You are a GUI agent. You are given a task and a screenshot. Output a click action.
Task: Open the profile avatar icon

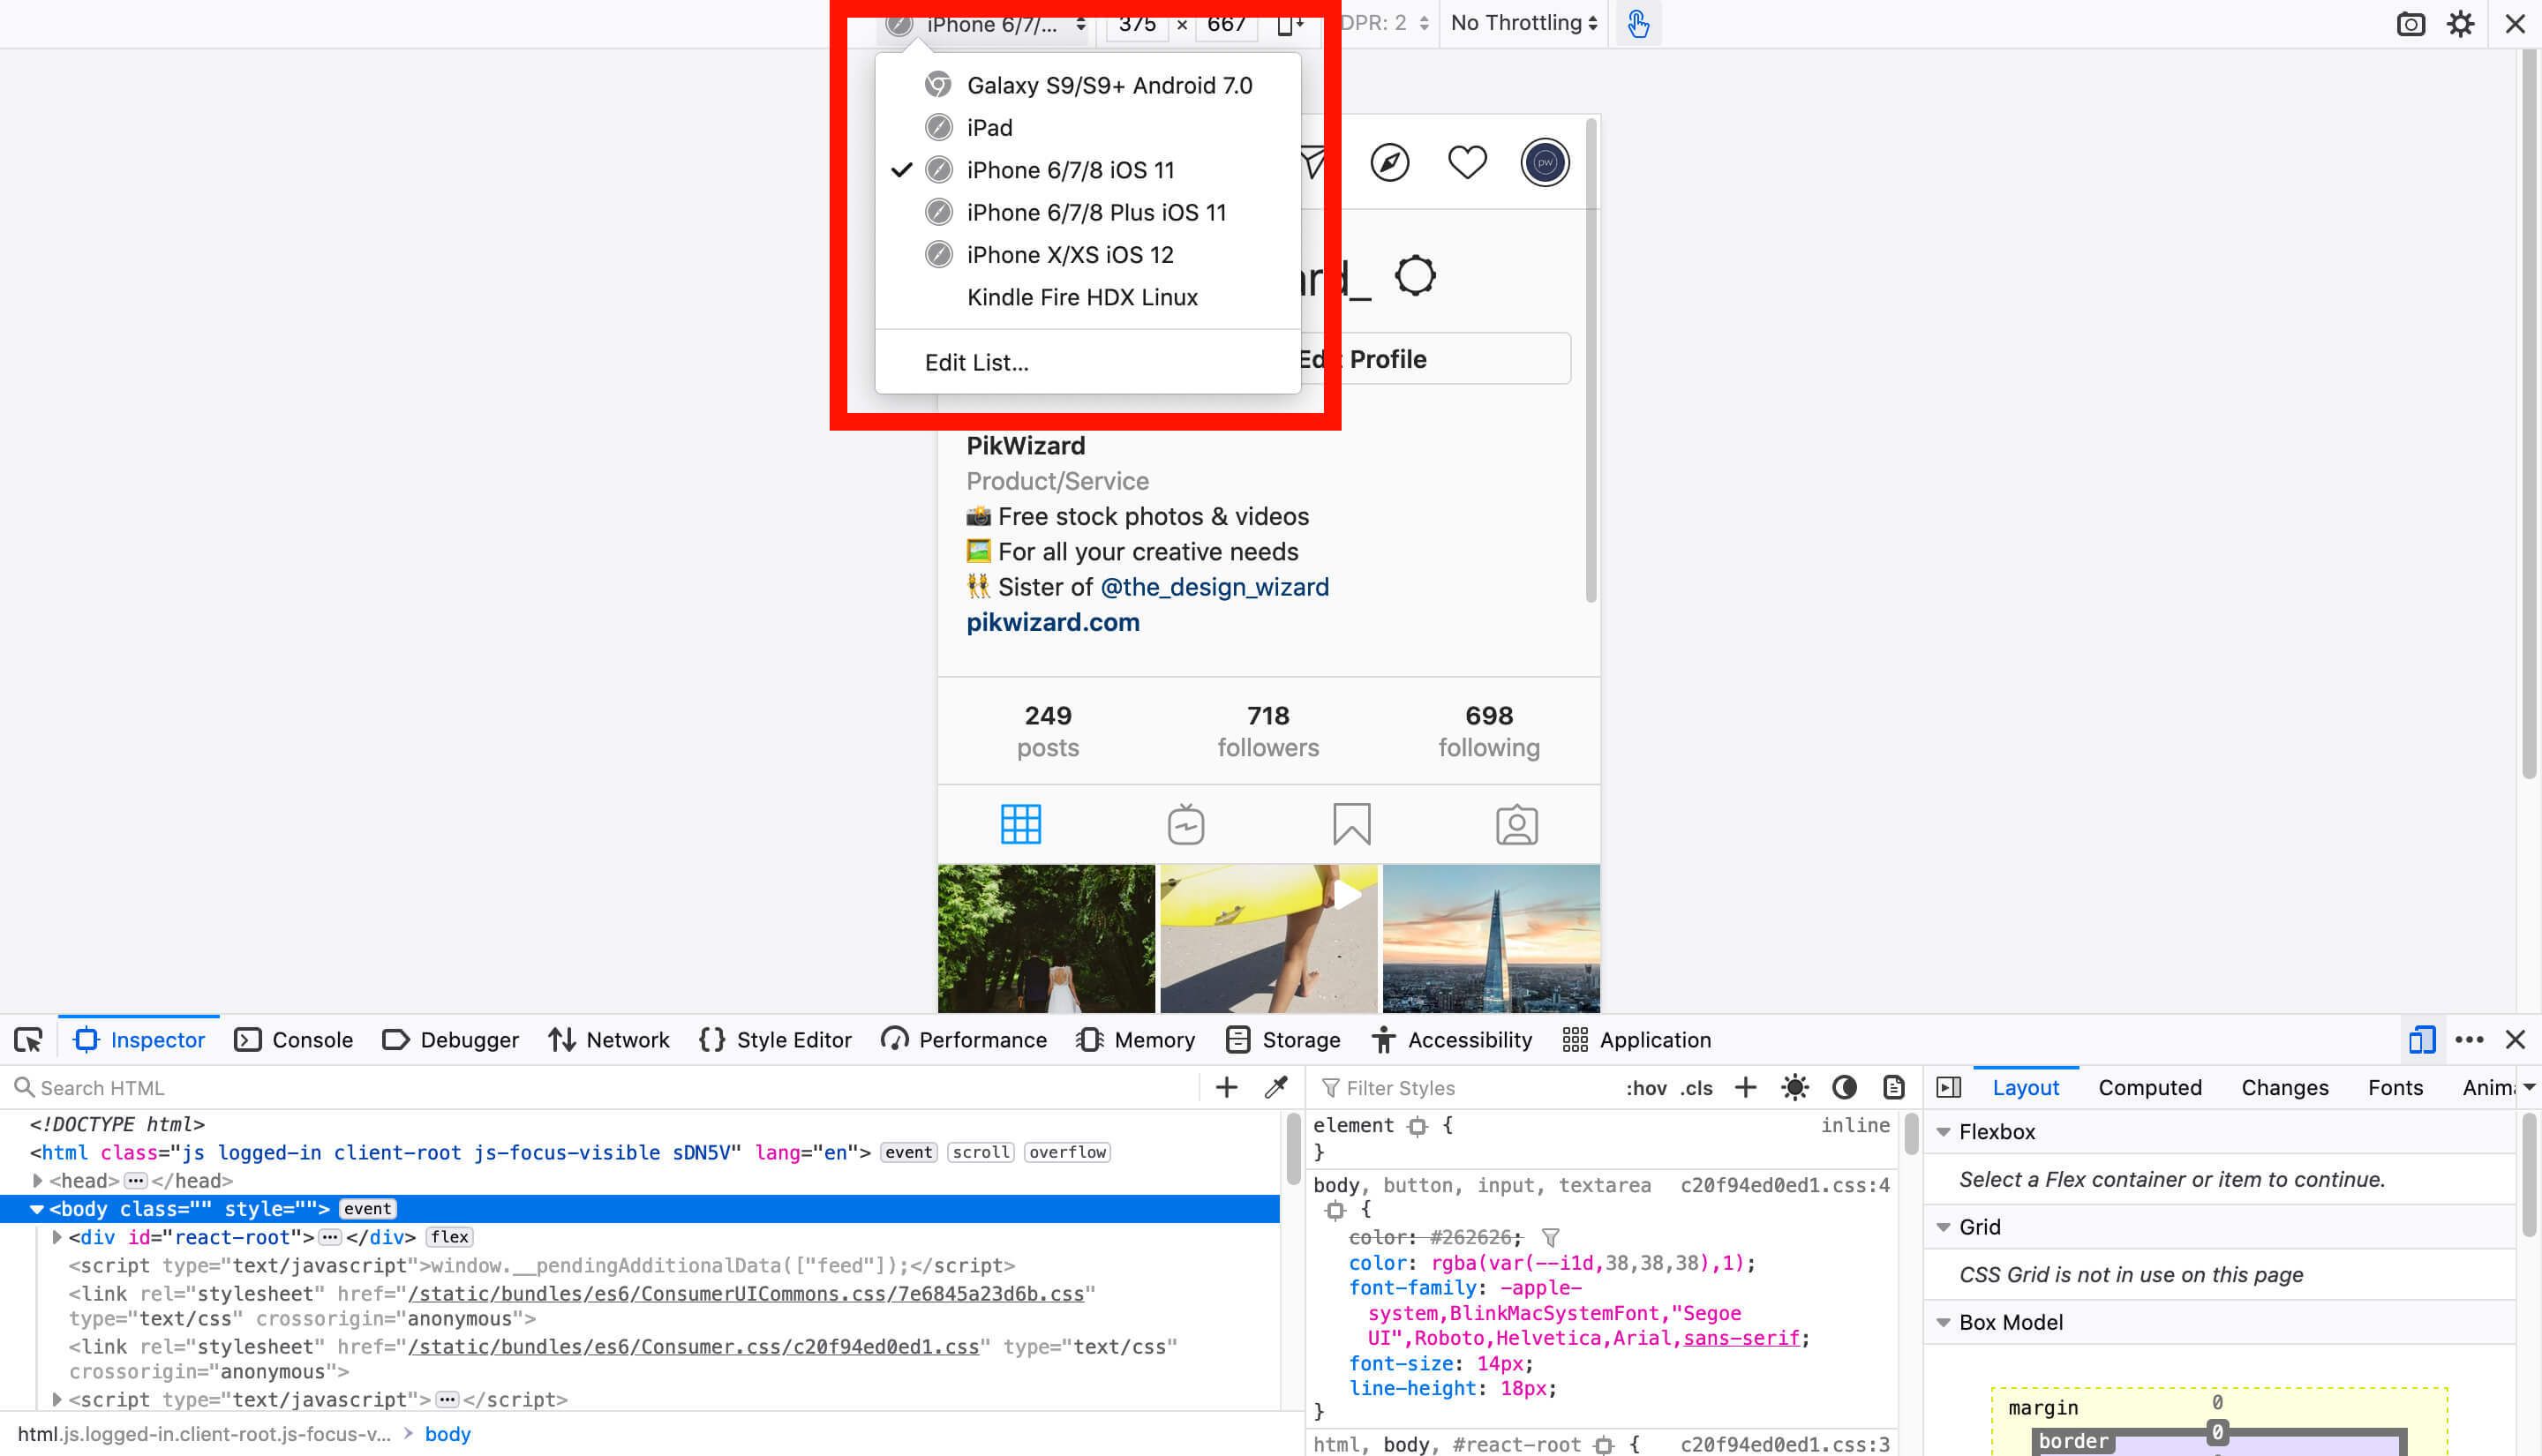click(1545, 162)
